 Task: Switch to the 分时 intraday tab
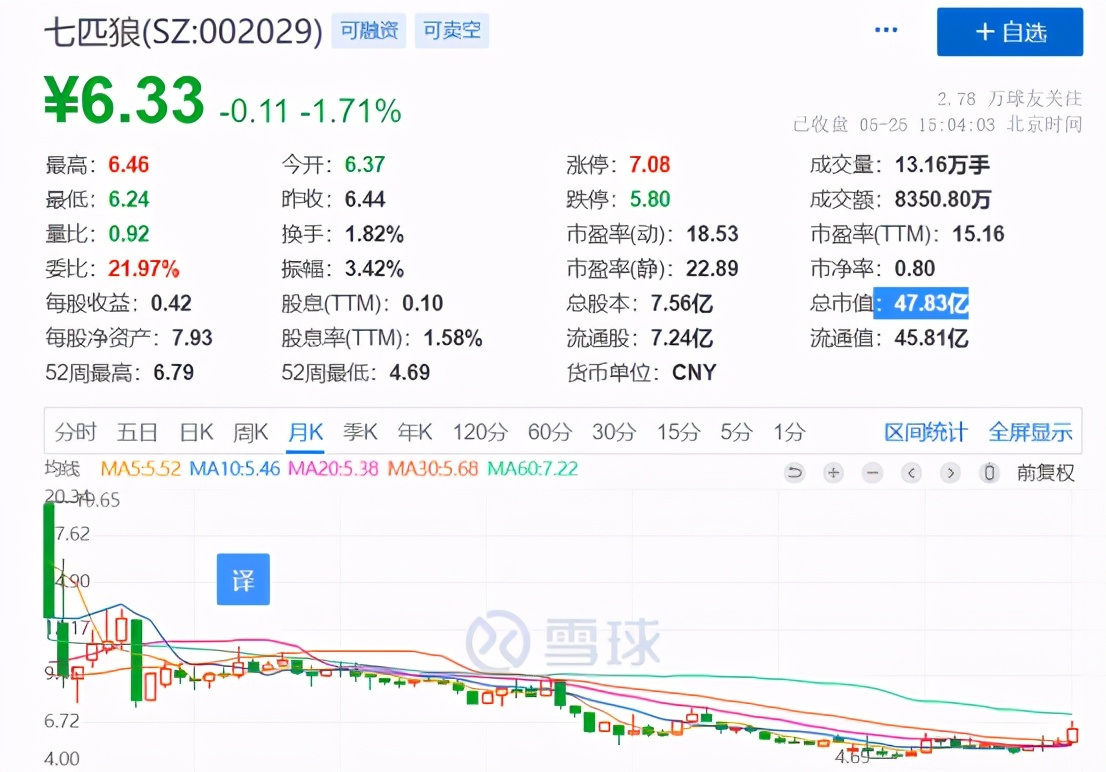click(x=76, y=431)
